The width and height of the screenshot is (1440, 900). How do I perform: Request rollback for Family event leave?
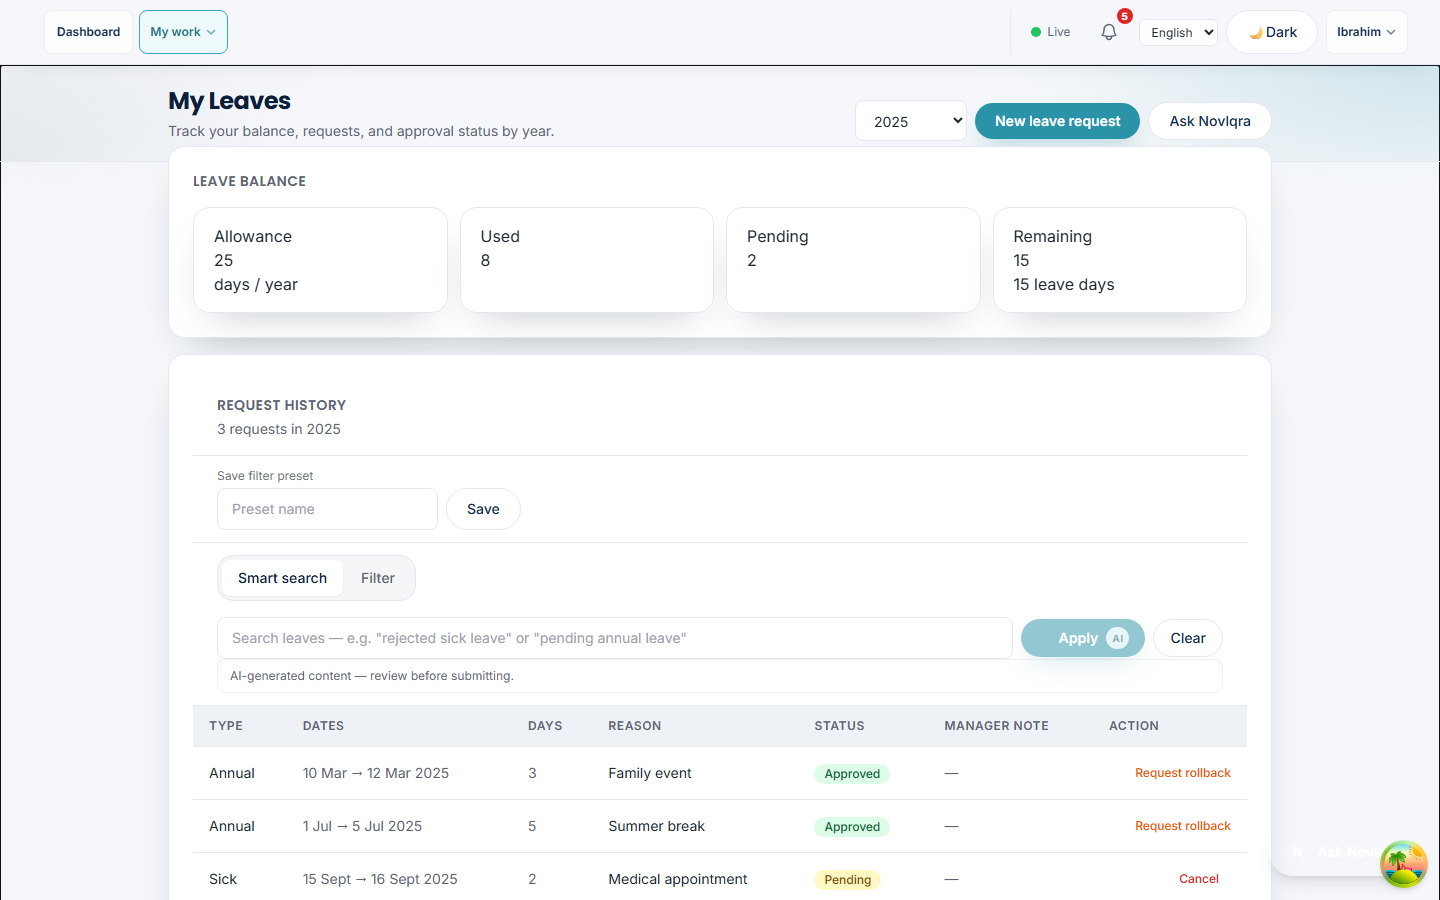coord(1182,773)
